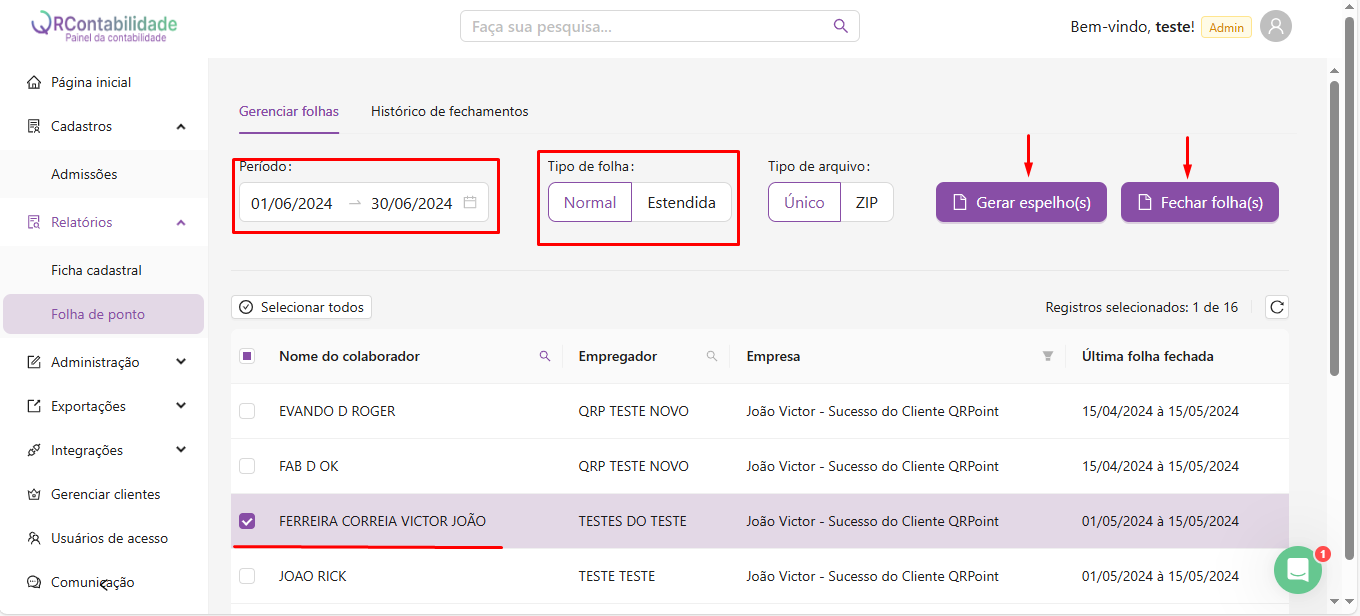The height and width of the screenshot is (616, 1360).
Task: Select the Estendida sheet type option
Action: (x=681, y=203)
